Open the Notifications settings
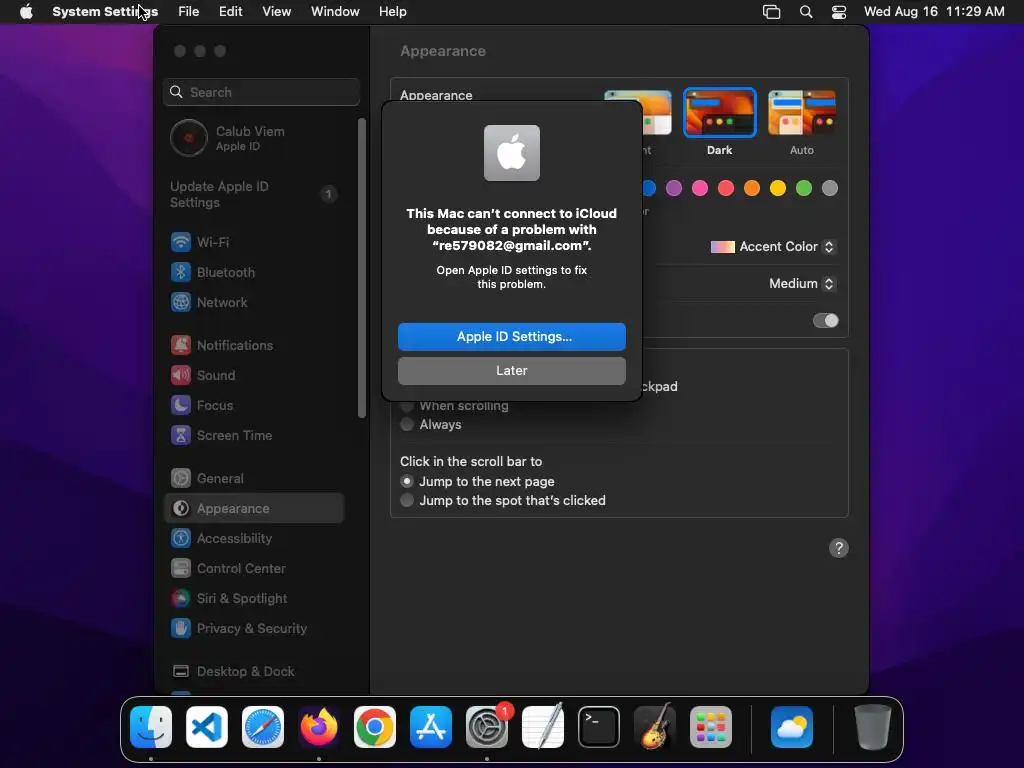Viewport: 1024px width, 768px height. pos(254,345)
